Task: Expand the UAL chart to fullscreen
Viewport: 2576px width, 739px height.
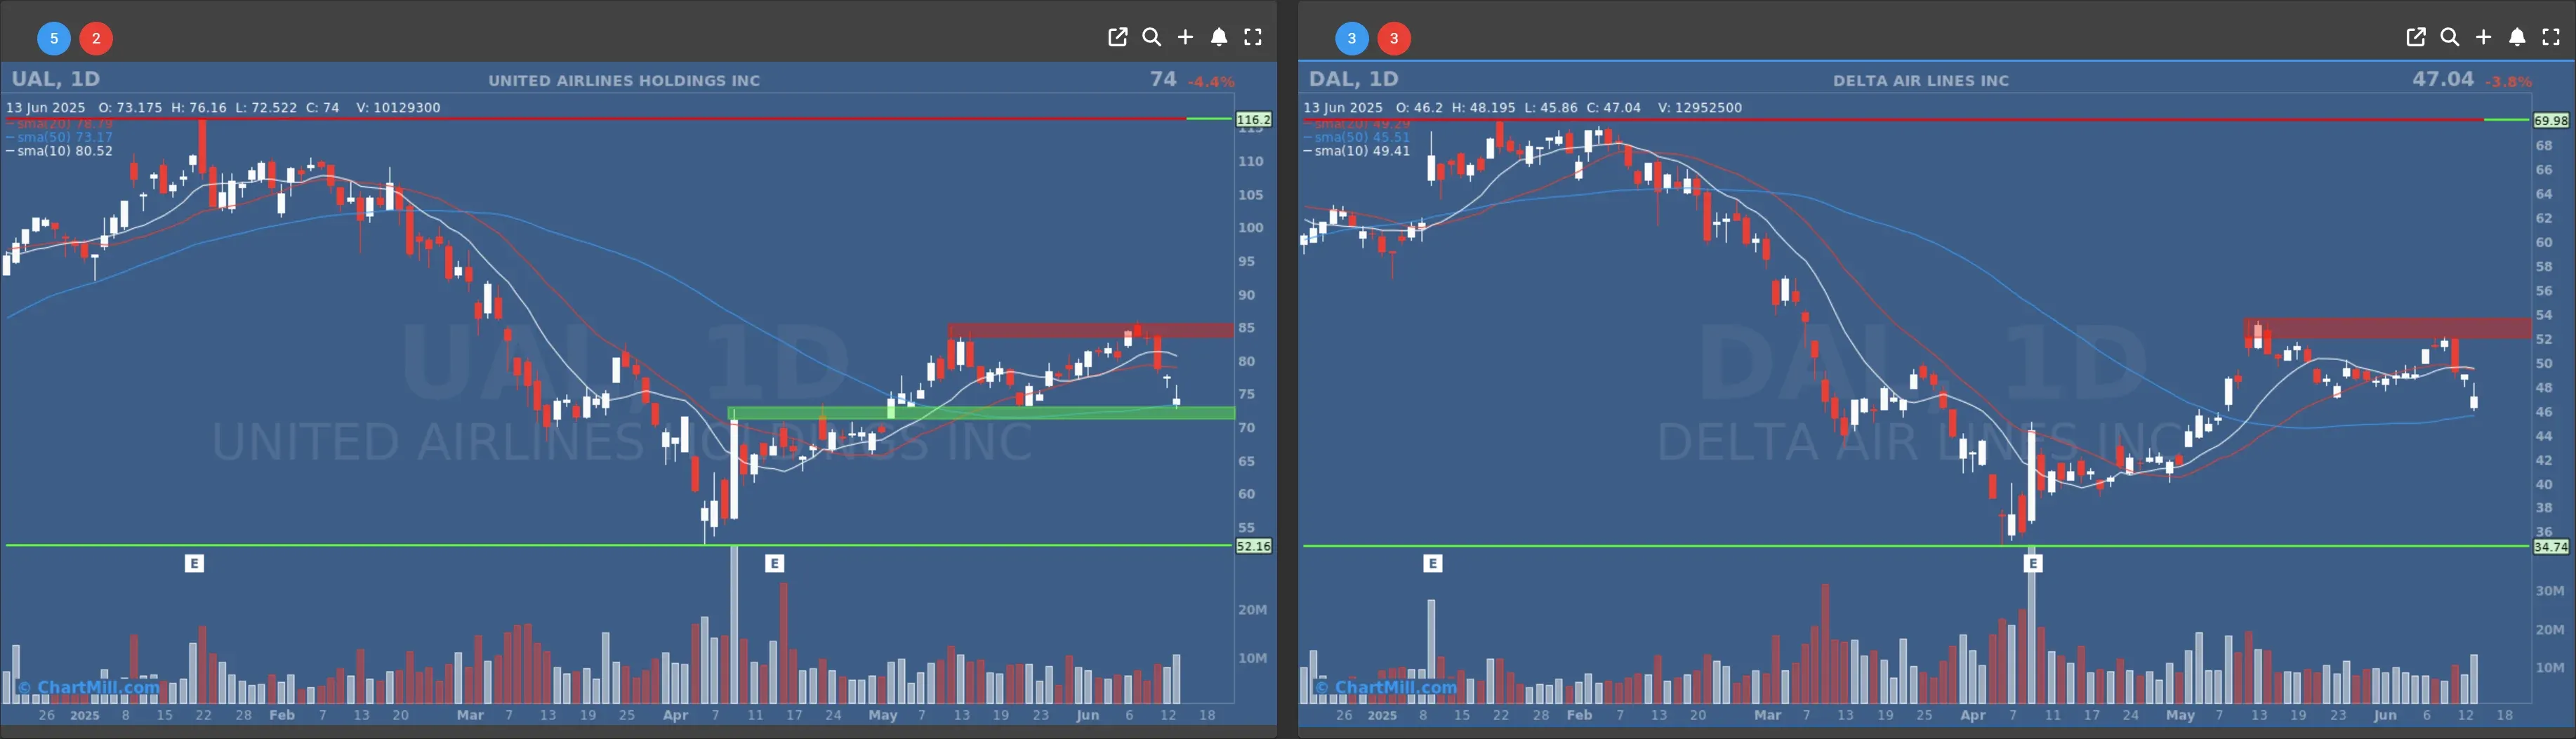Action: click(x=1252, y=37)
